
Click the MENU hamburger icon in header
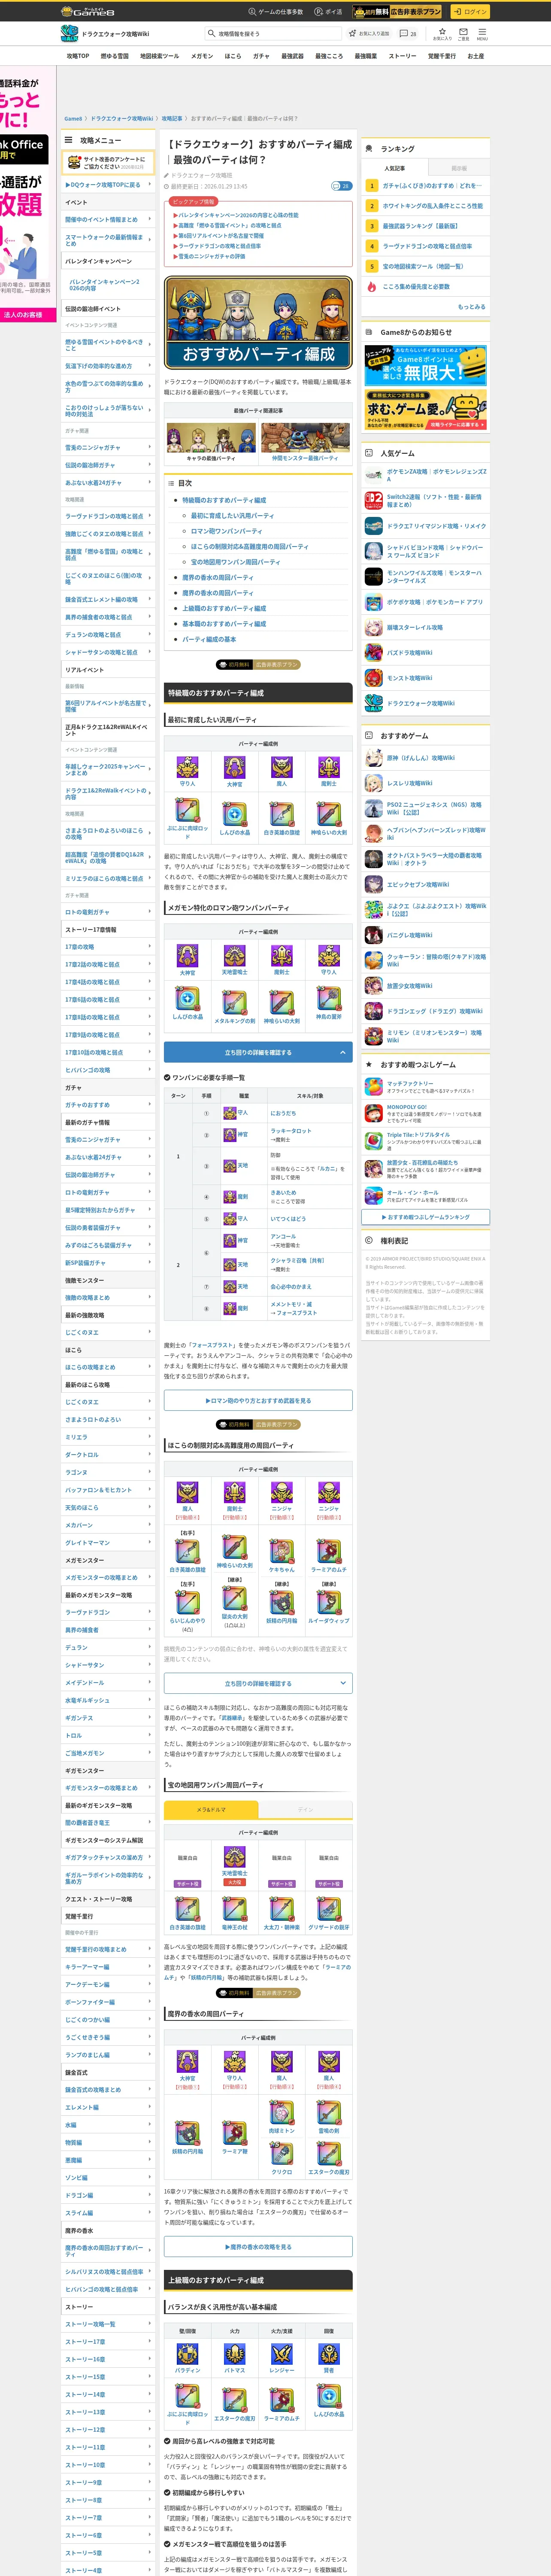[x=482, y=33]
